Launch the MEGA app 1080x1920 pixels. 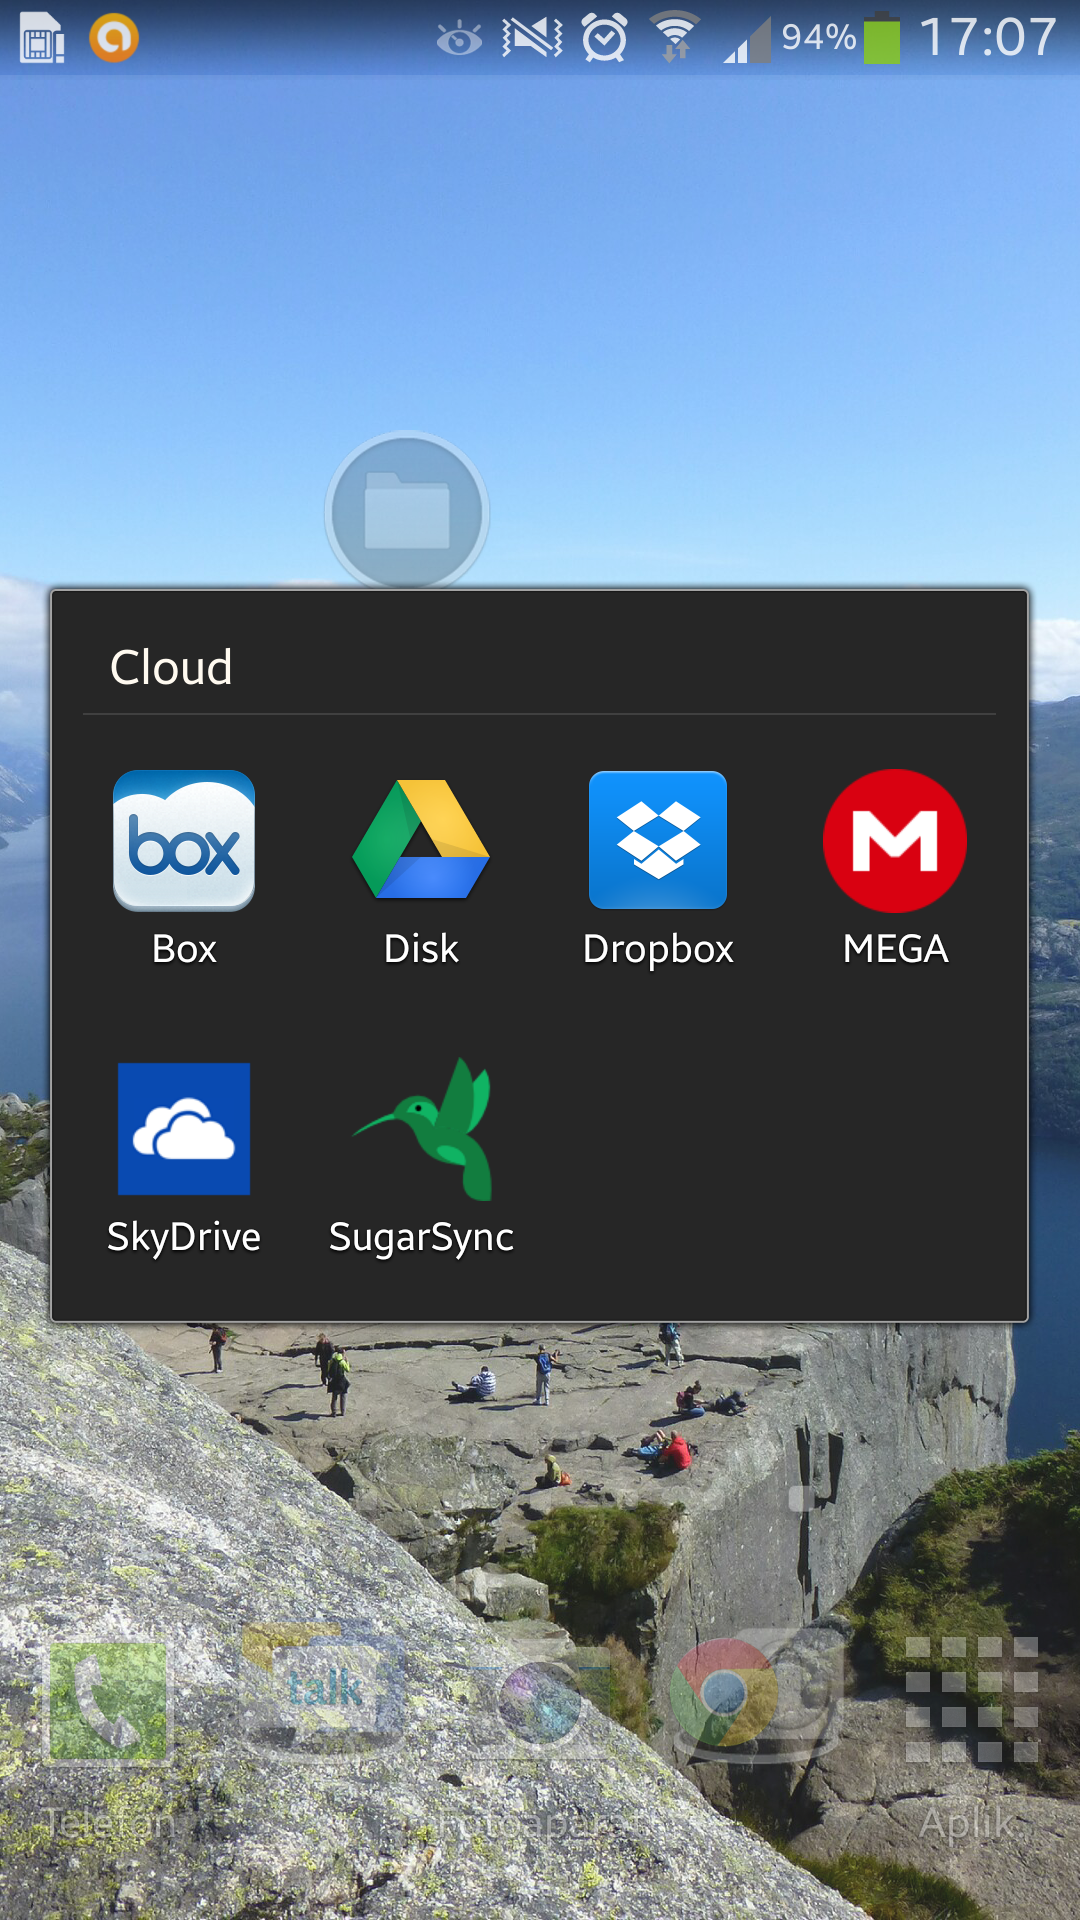click(895, 842)
